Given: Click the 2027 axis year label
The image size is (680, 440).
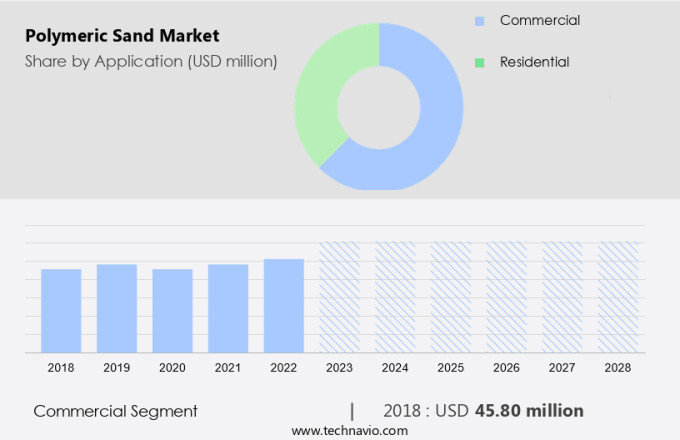Looking at the screenshot, I should [x=562, y=368].
